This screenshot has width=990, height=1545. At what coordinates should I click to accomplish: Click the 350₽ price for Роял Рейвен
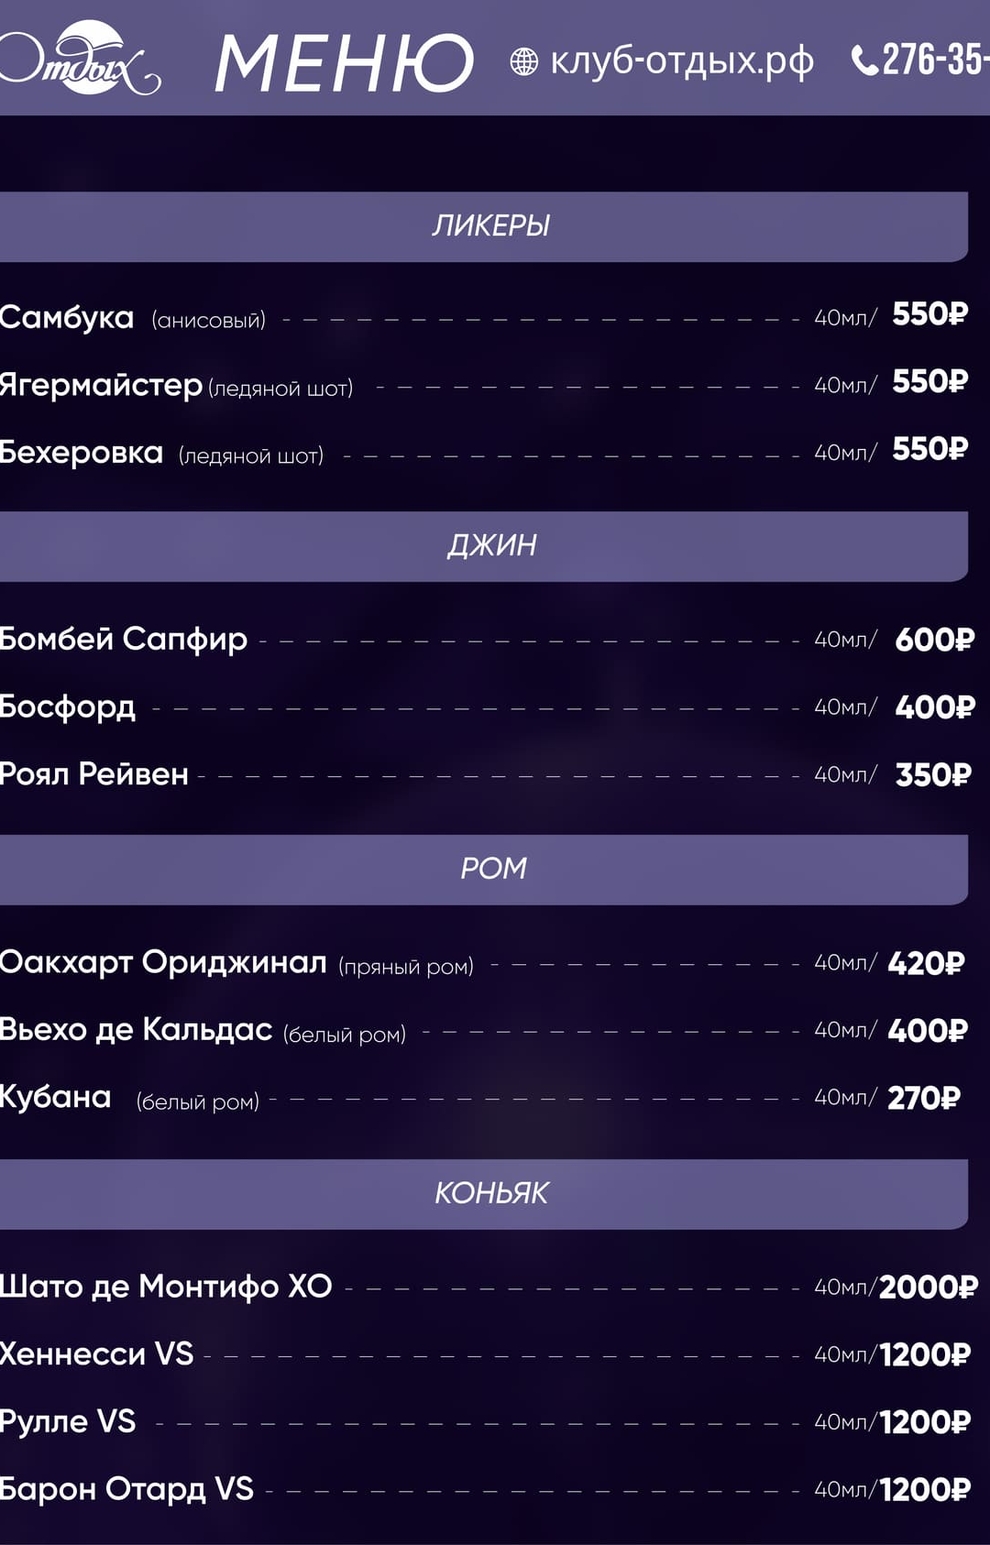932,775
